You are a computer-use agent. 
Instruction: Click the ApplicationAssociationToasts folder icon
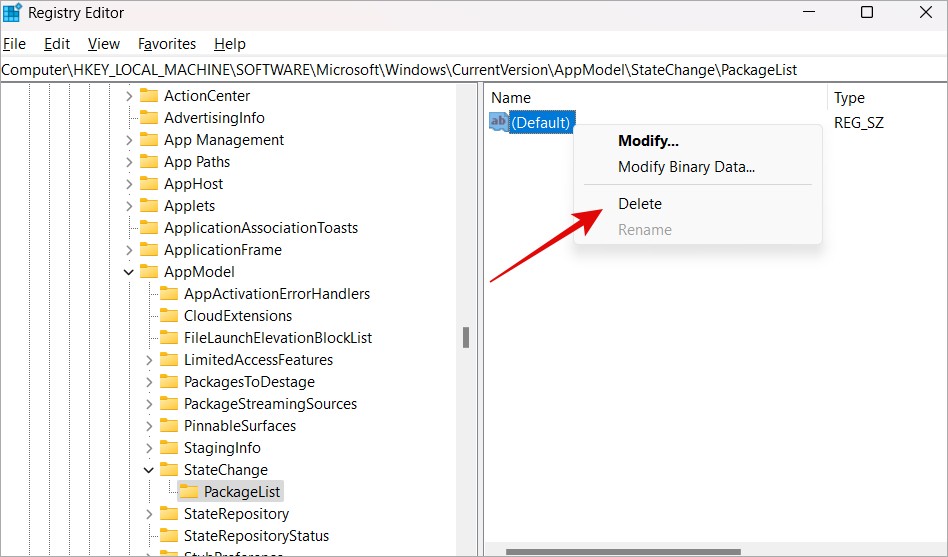point(149,227)
